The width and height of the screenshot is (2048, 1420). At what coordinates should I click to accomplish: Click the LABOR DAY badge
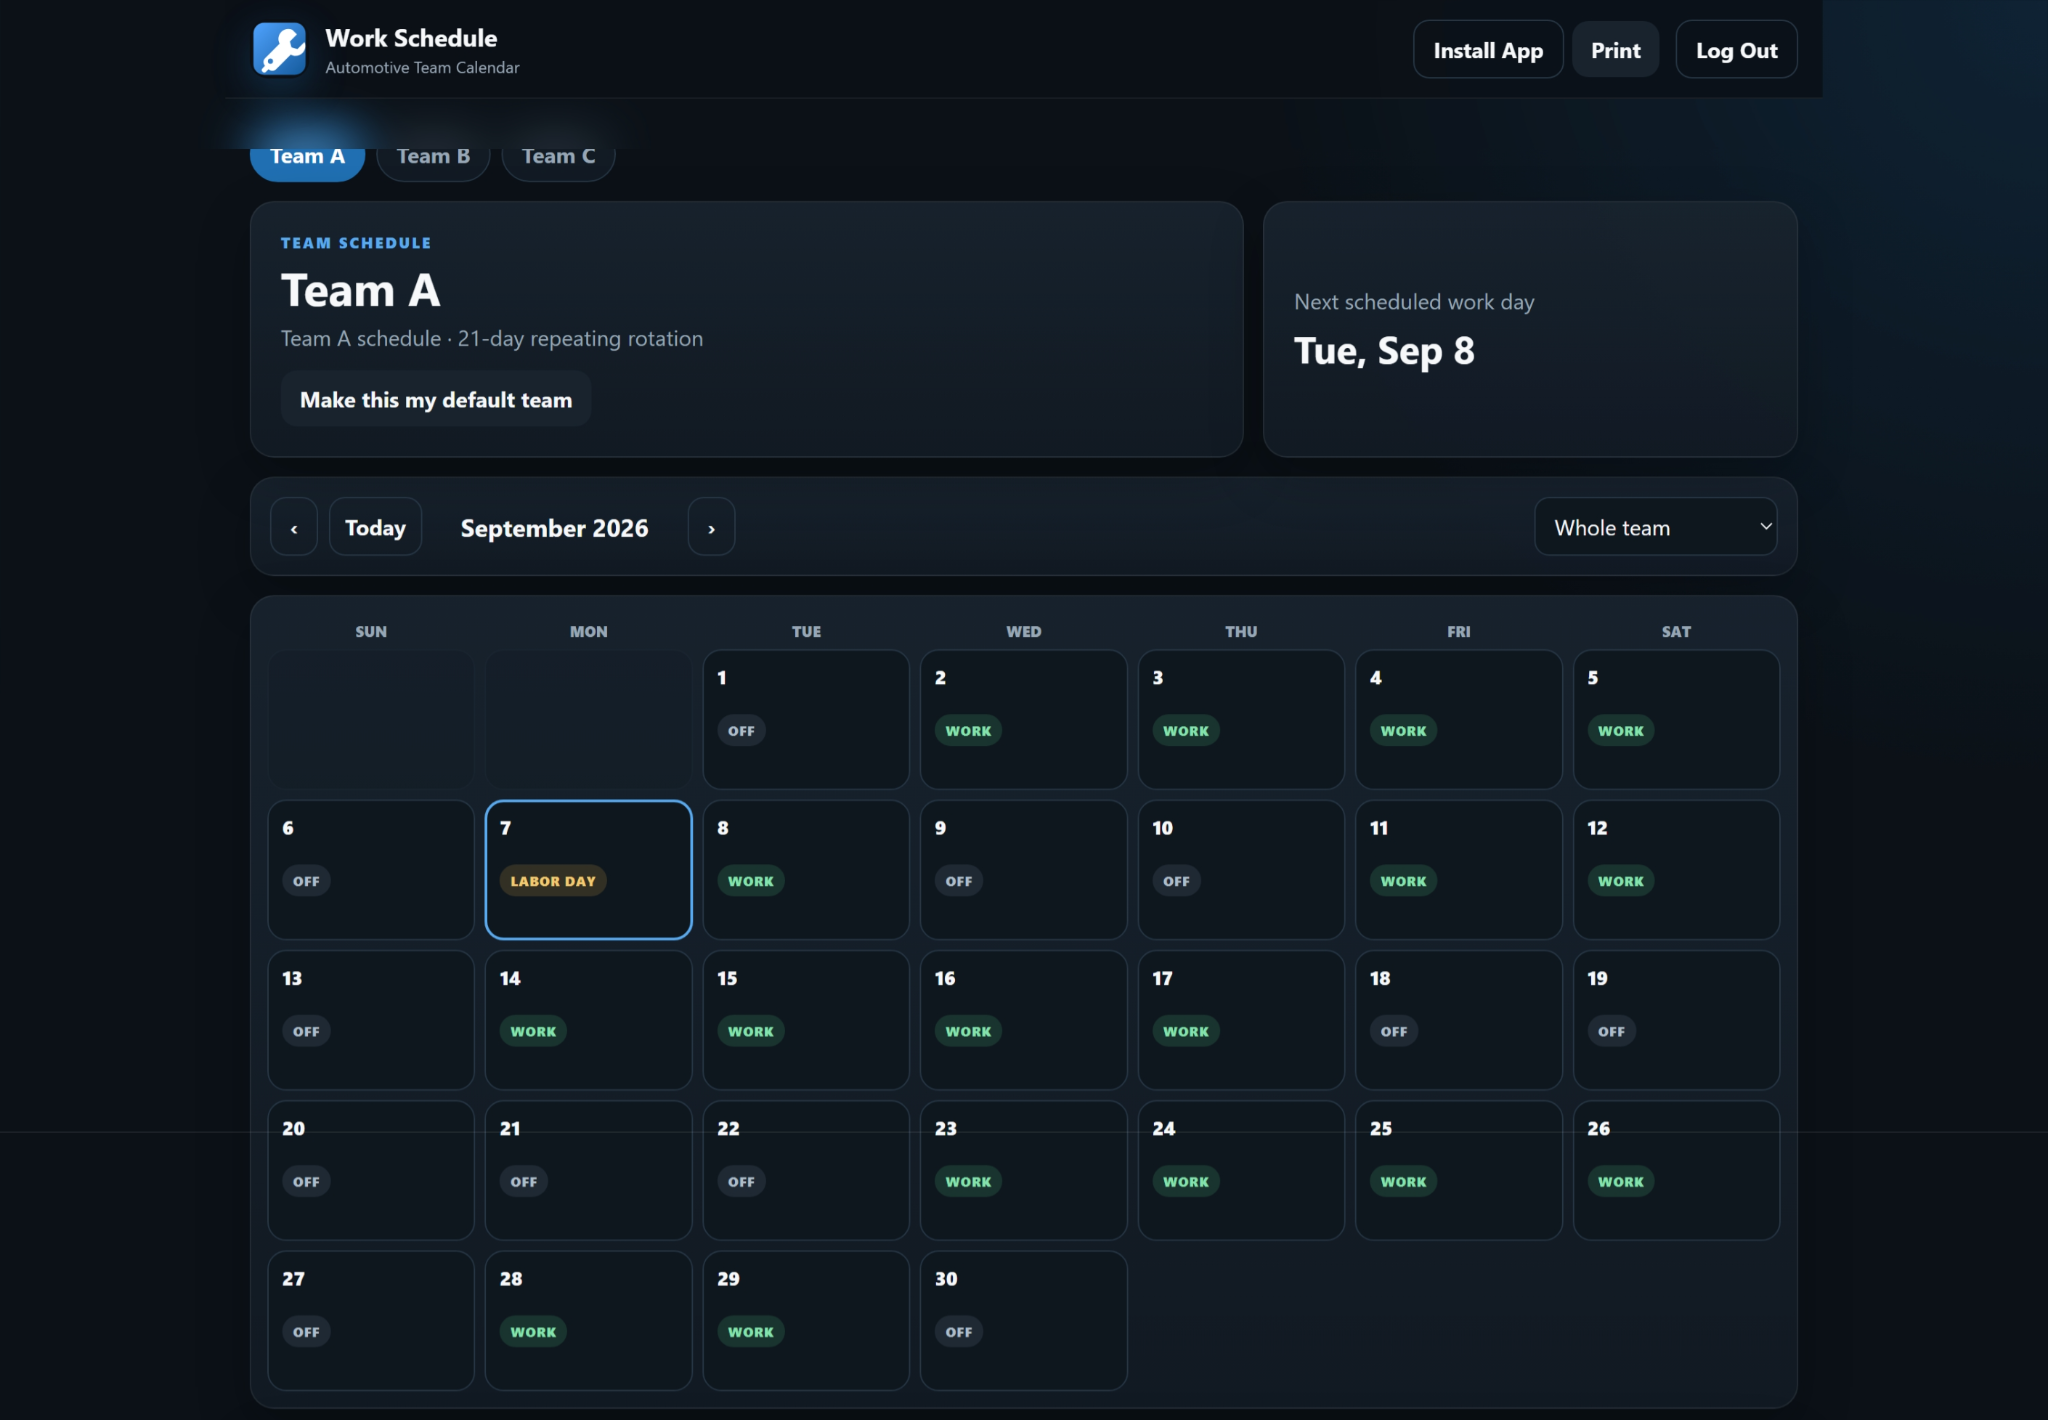(553, 881)
